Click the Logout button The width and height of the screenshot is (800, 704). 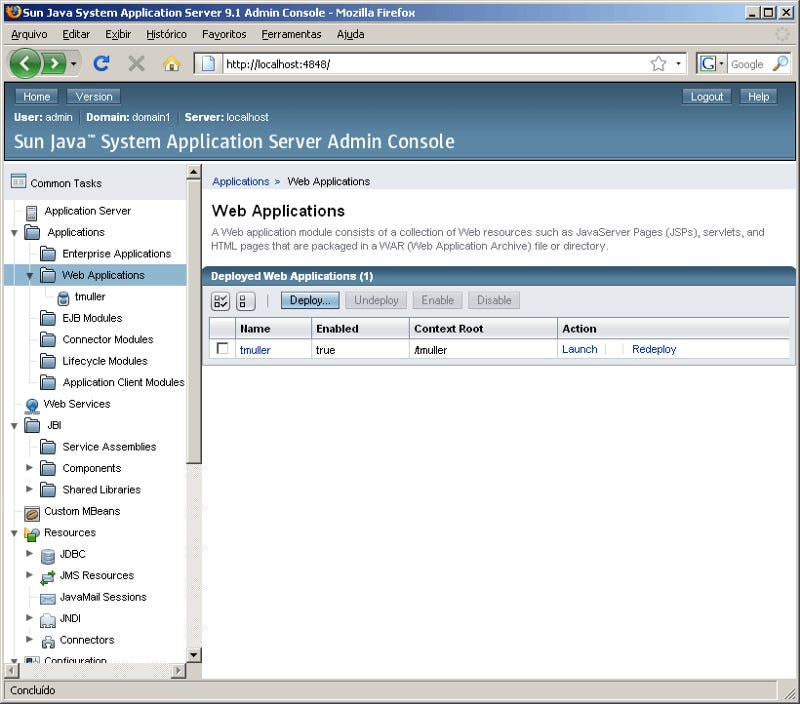point(707,97)
